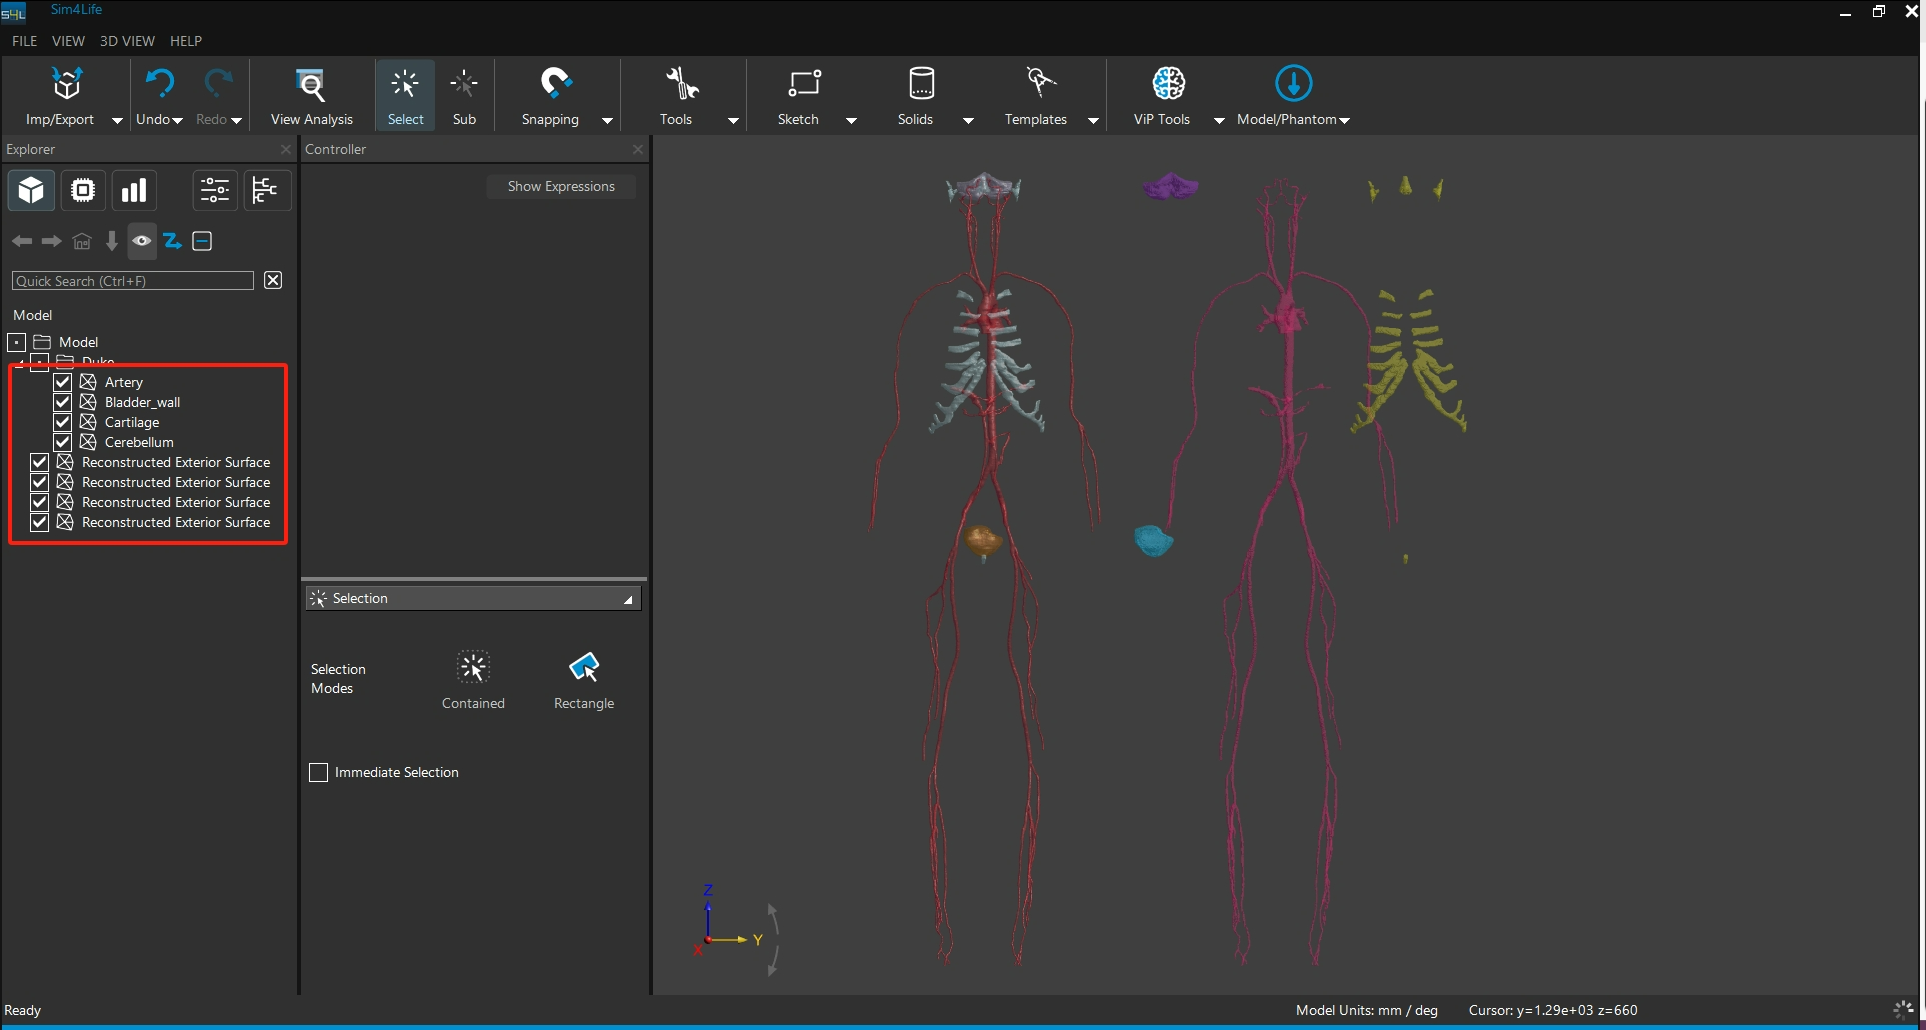
Task: Click the Undo arrow icon
Action: point(159,84)
